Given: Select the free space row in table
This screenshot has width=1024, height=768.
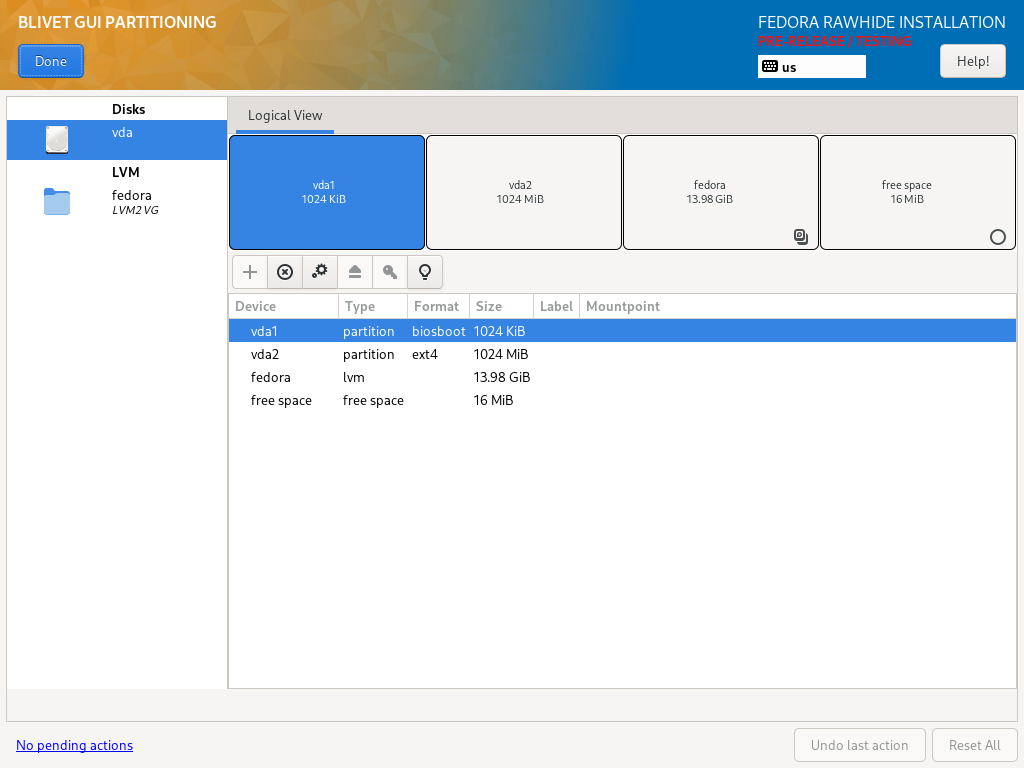Looking at the screenshot, I should 622,400.
